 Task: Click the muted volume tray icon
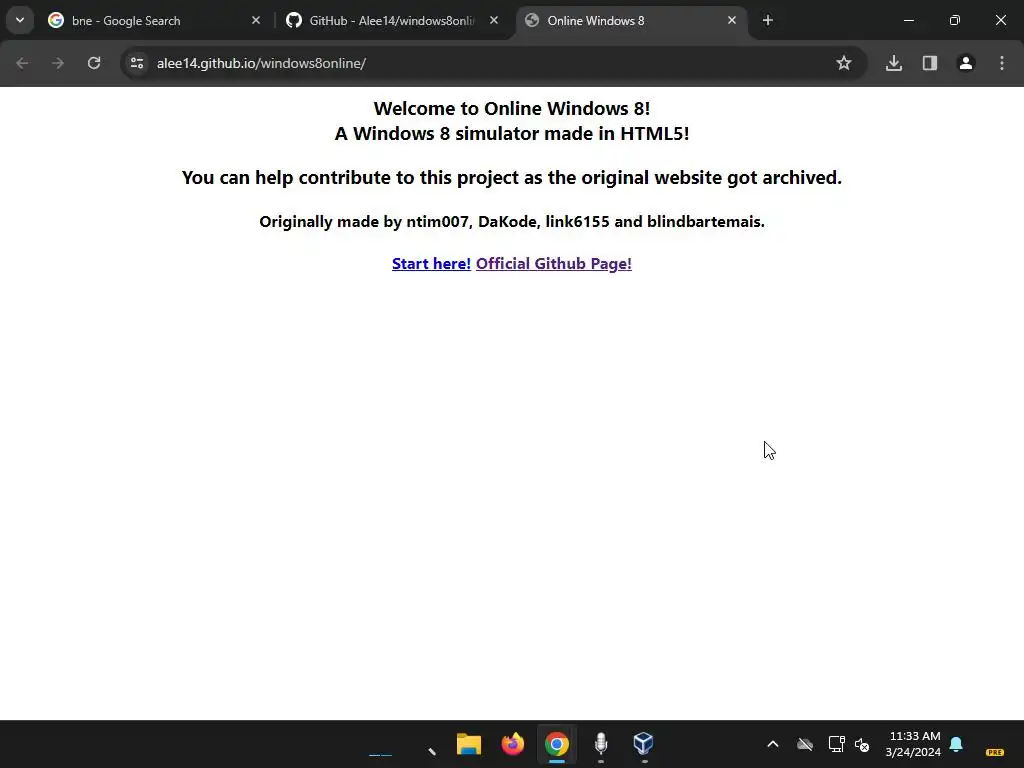[862, 744]
